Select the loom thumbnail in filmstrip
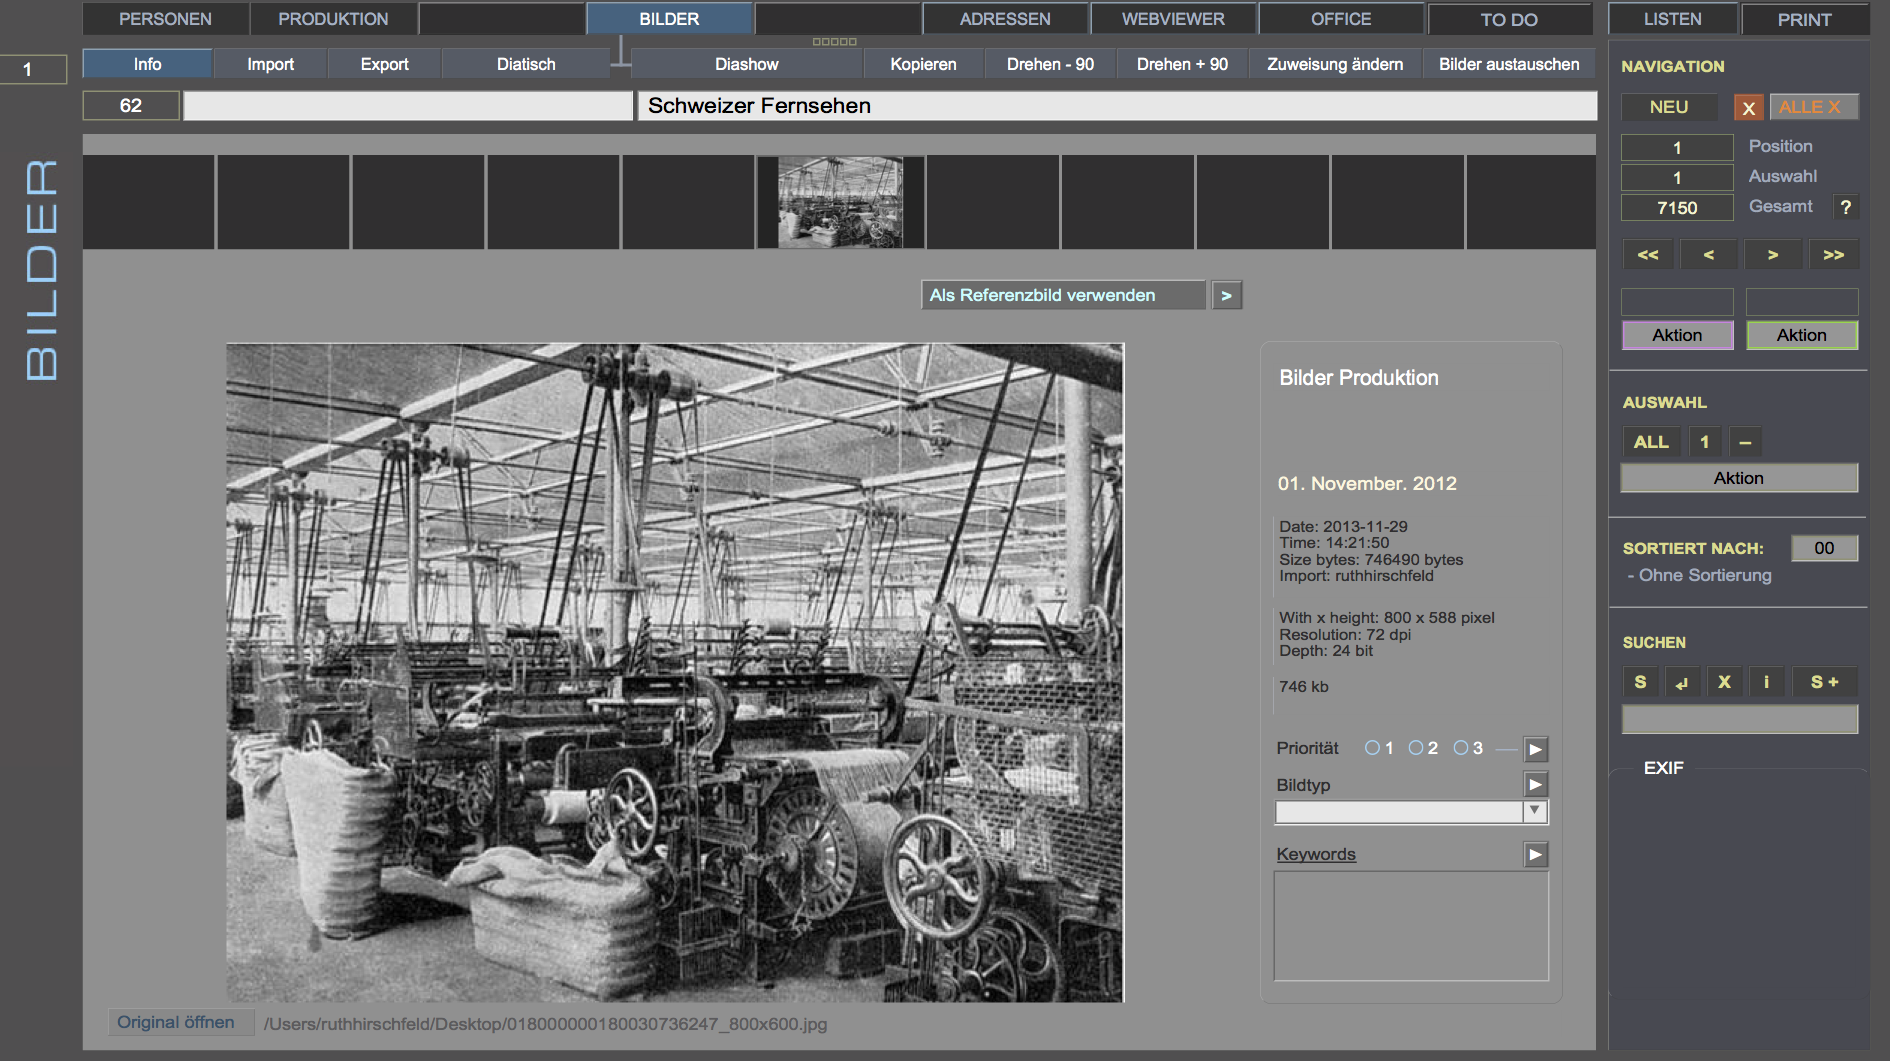Image resolution: width=1890 pixels, height=1061 pixels. [x=840, y=202]
